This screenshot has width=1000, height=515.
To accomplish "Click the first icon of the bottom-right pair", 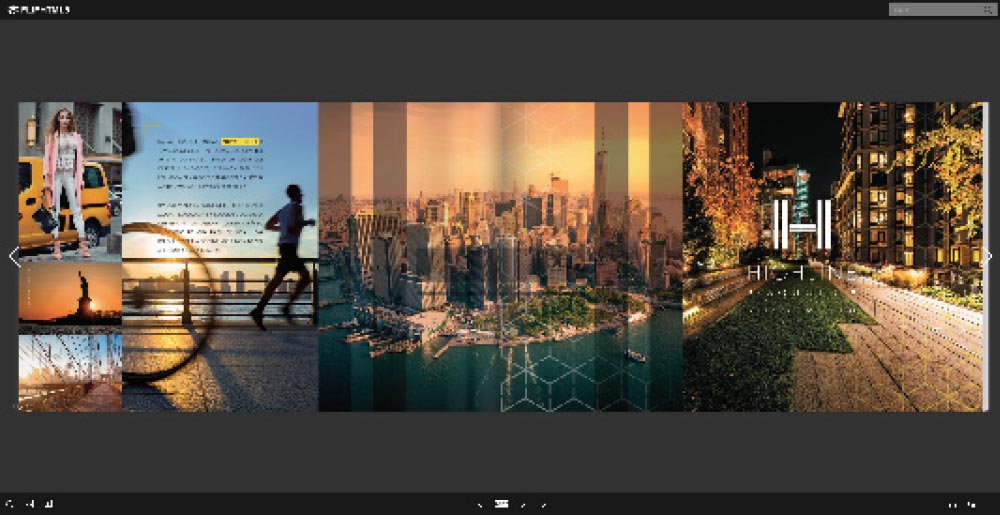I will [951, 505].
